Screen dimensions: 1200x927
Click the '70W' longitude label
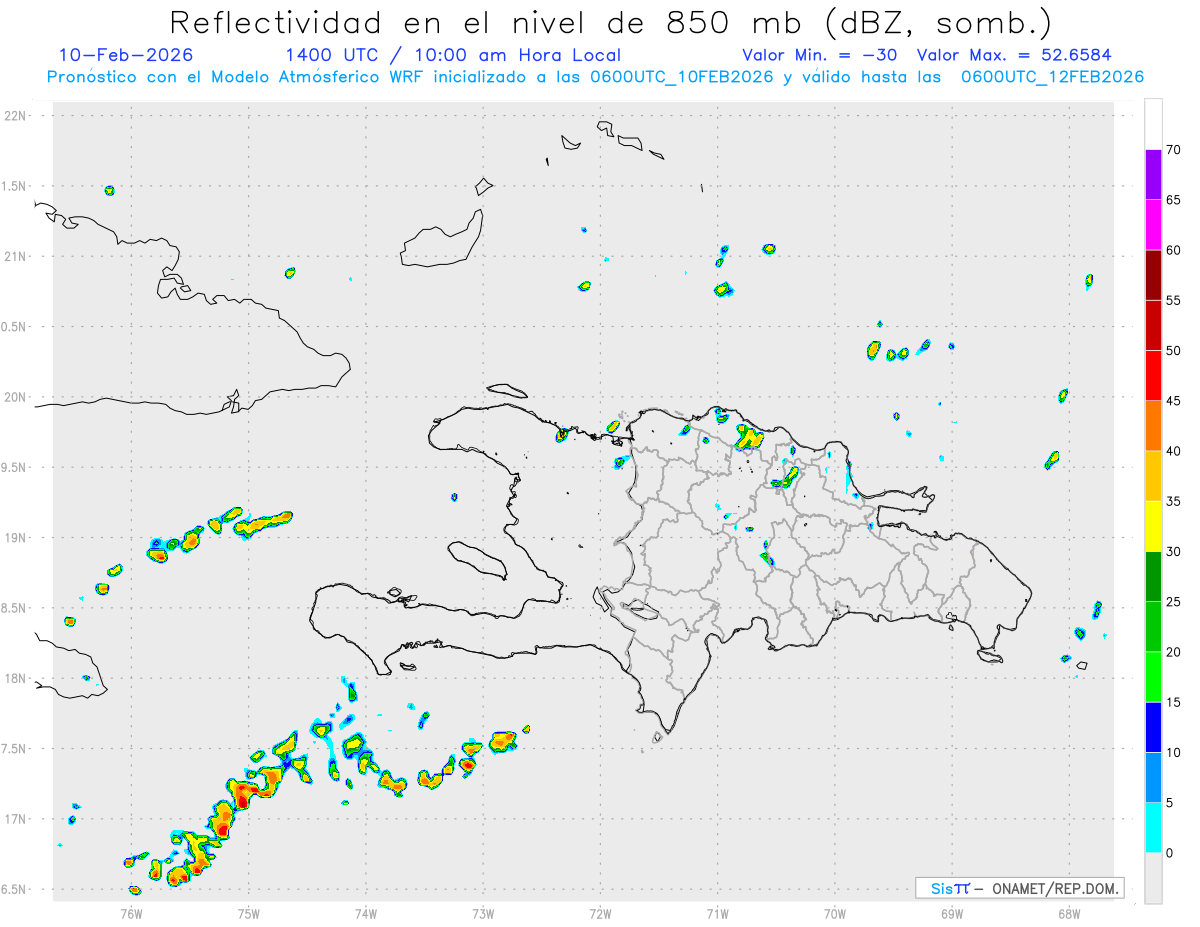click(x=835, y=913)
